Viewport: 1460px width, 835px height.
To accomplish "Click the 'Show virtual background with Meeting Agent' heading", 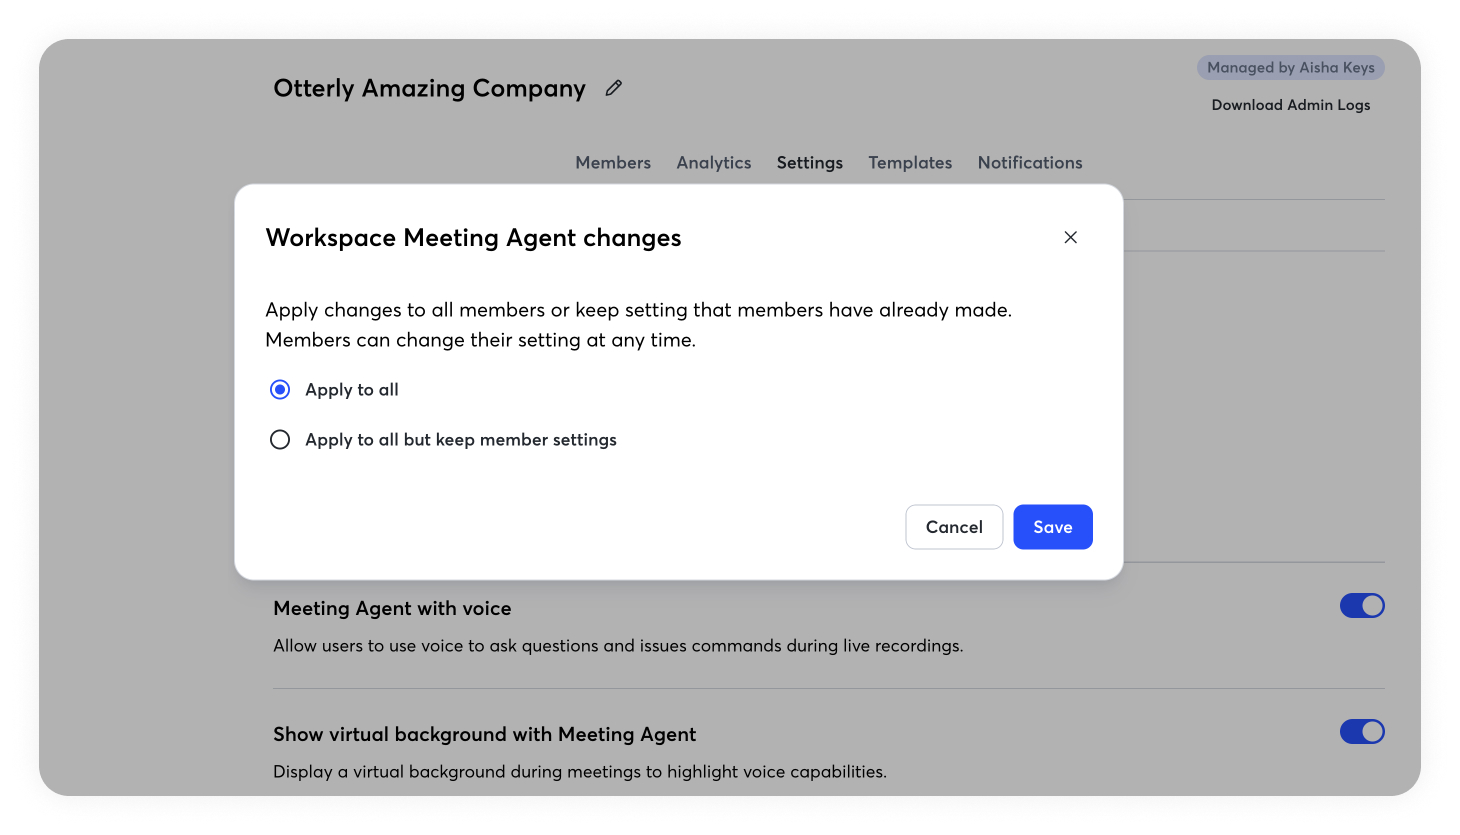I will (x=484, y=735).
